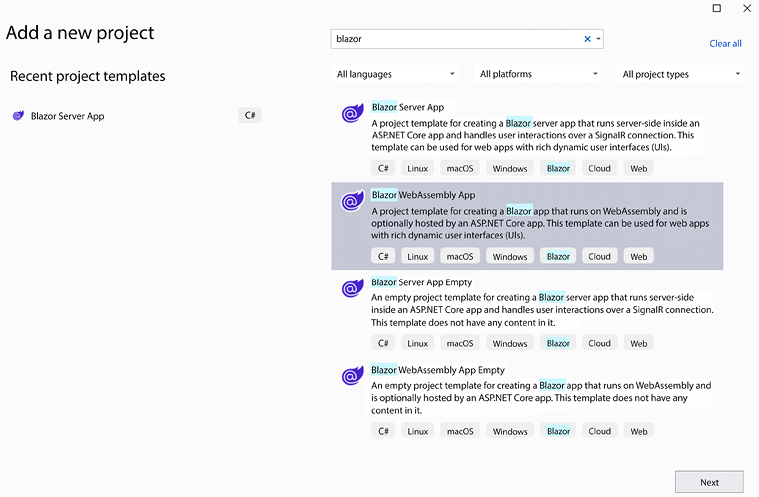759x497 pixels.
Task: Click the Clear all link
Action: (x=725, y=44)
